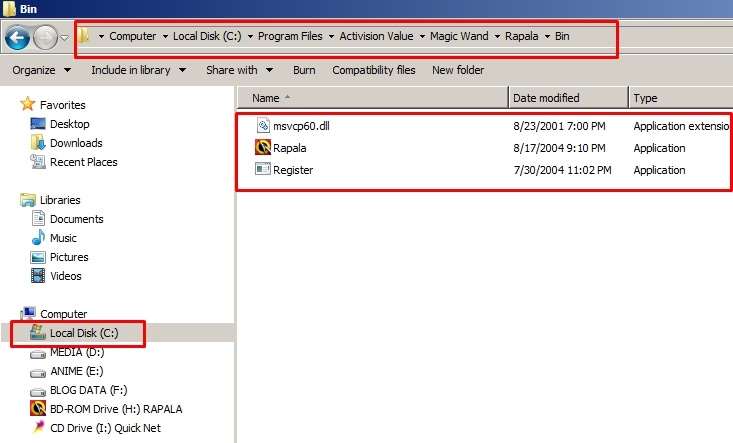Open the MEDIA (D:) drive

pyautogui.click(x=77, y=352)
